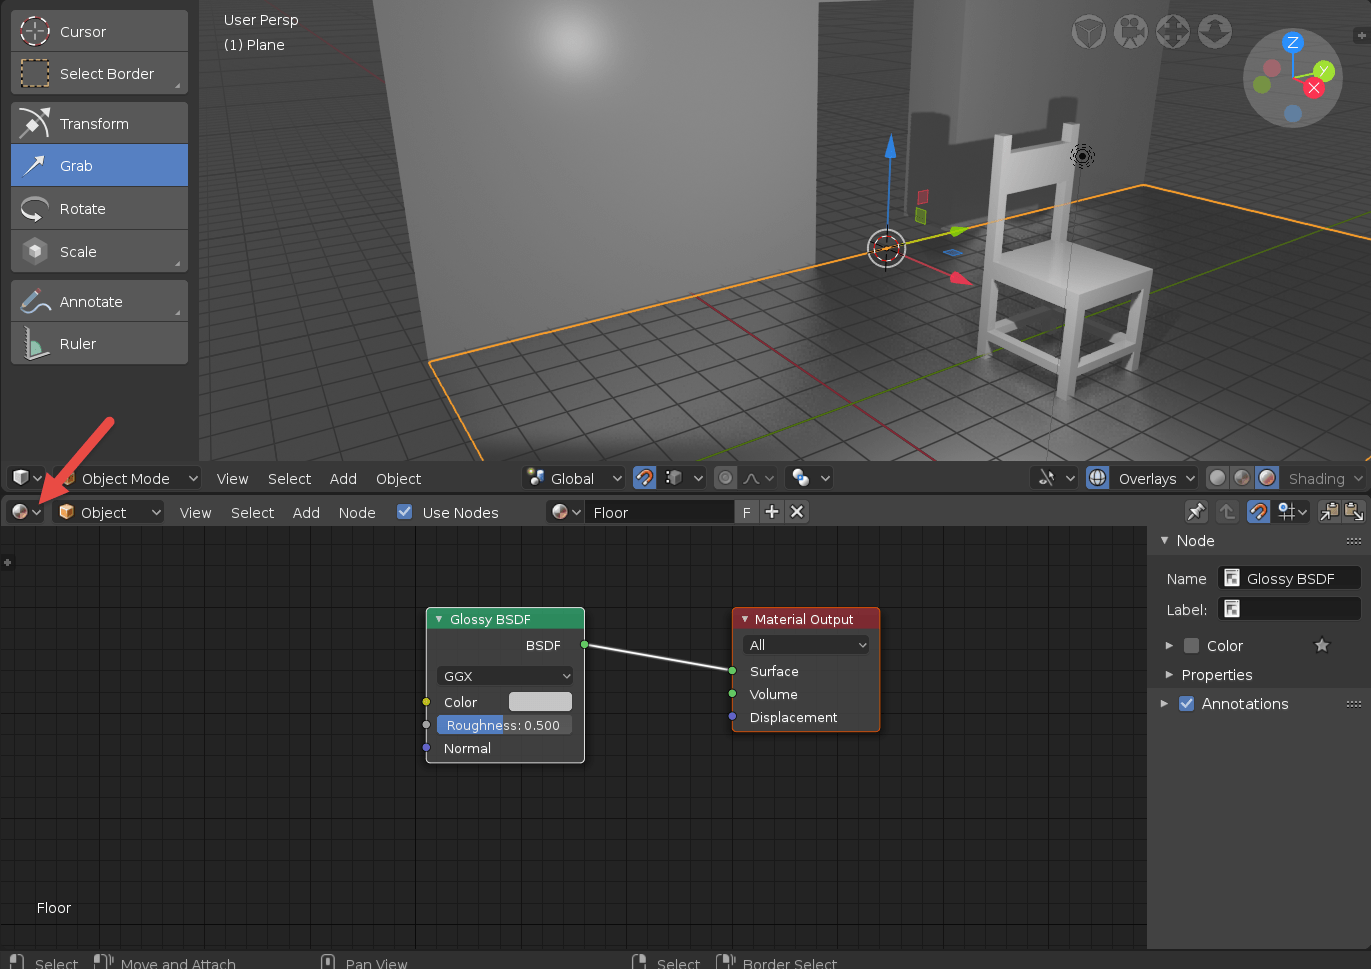The height and width of the screenshot is (969, 1371).
Task: Select the Cursor tool
Action: (x=98, y=30)
